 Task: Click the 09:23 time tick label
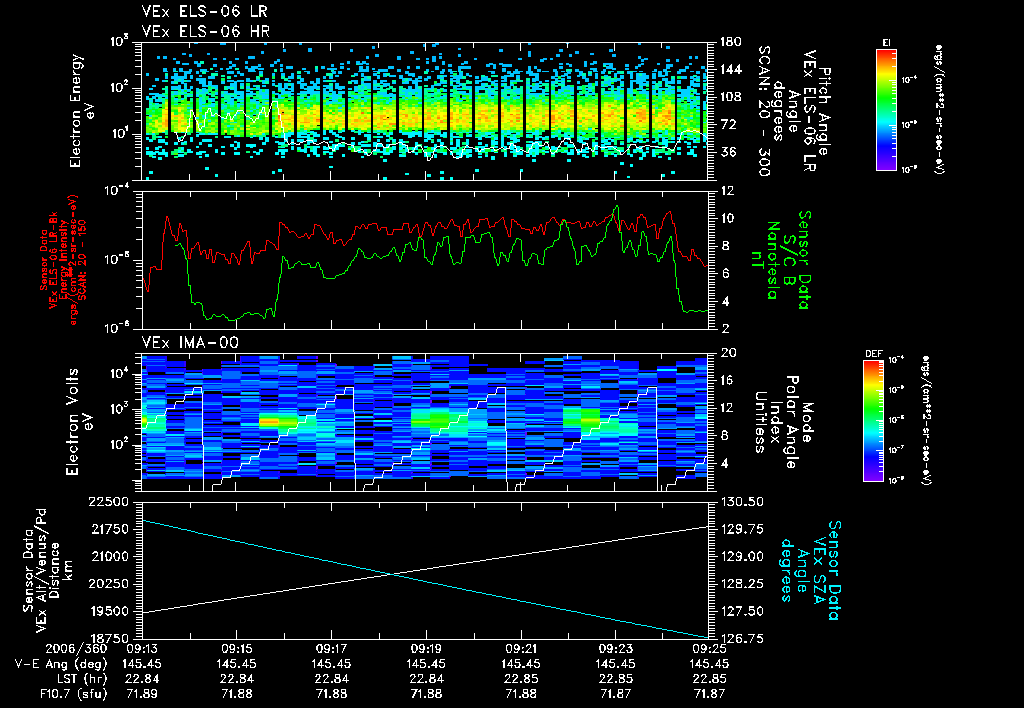coord(615,649)
